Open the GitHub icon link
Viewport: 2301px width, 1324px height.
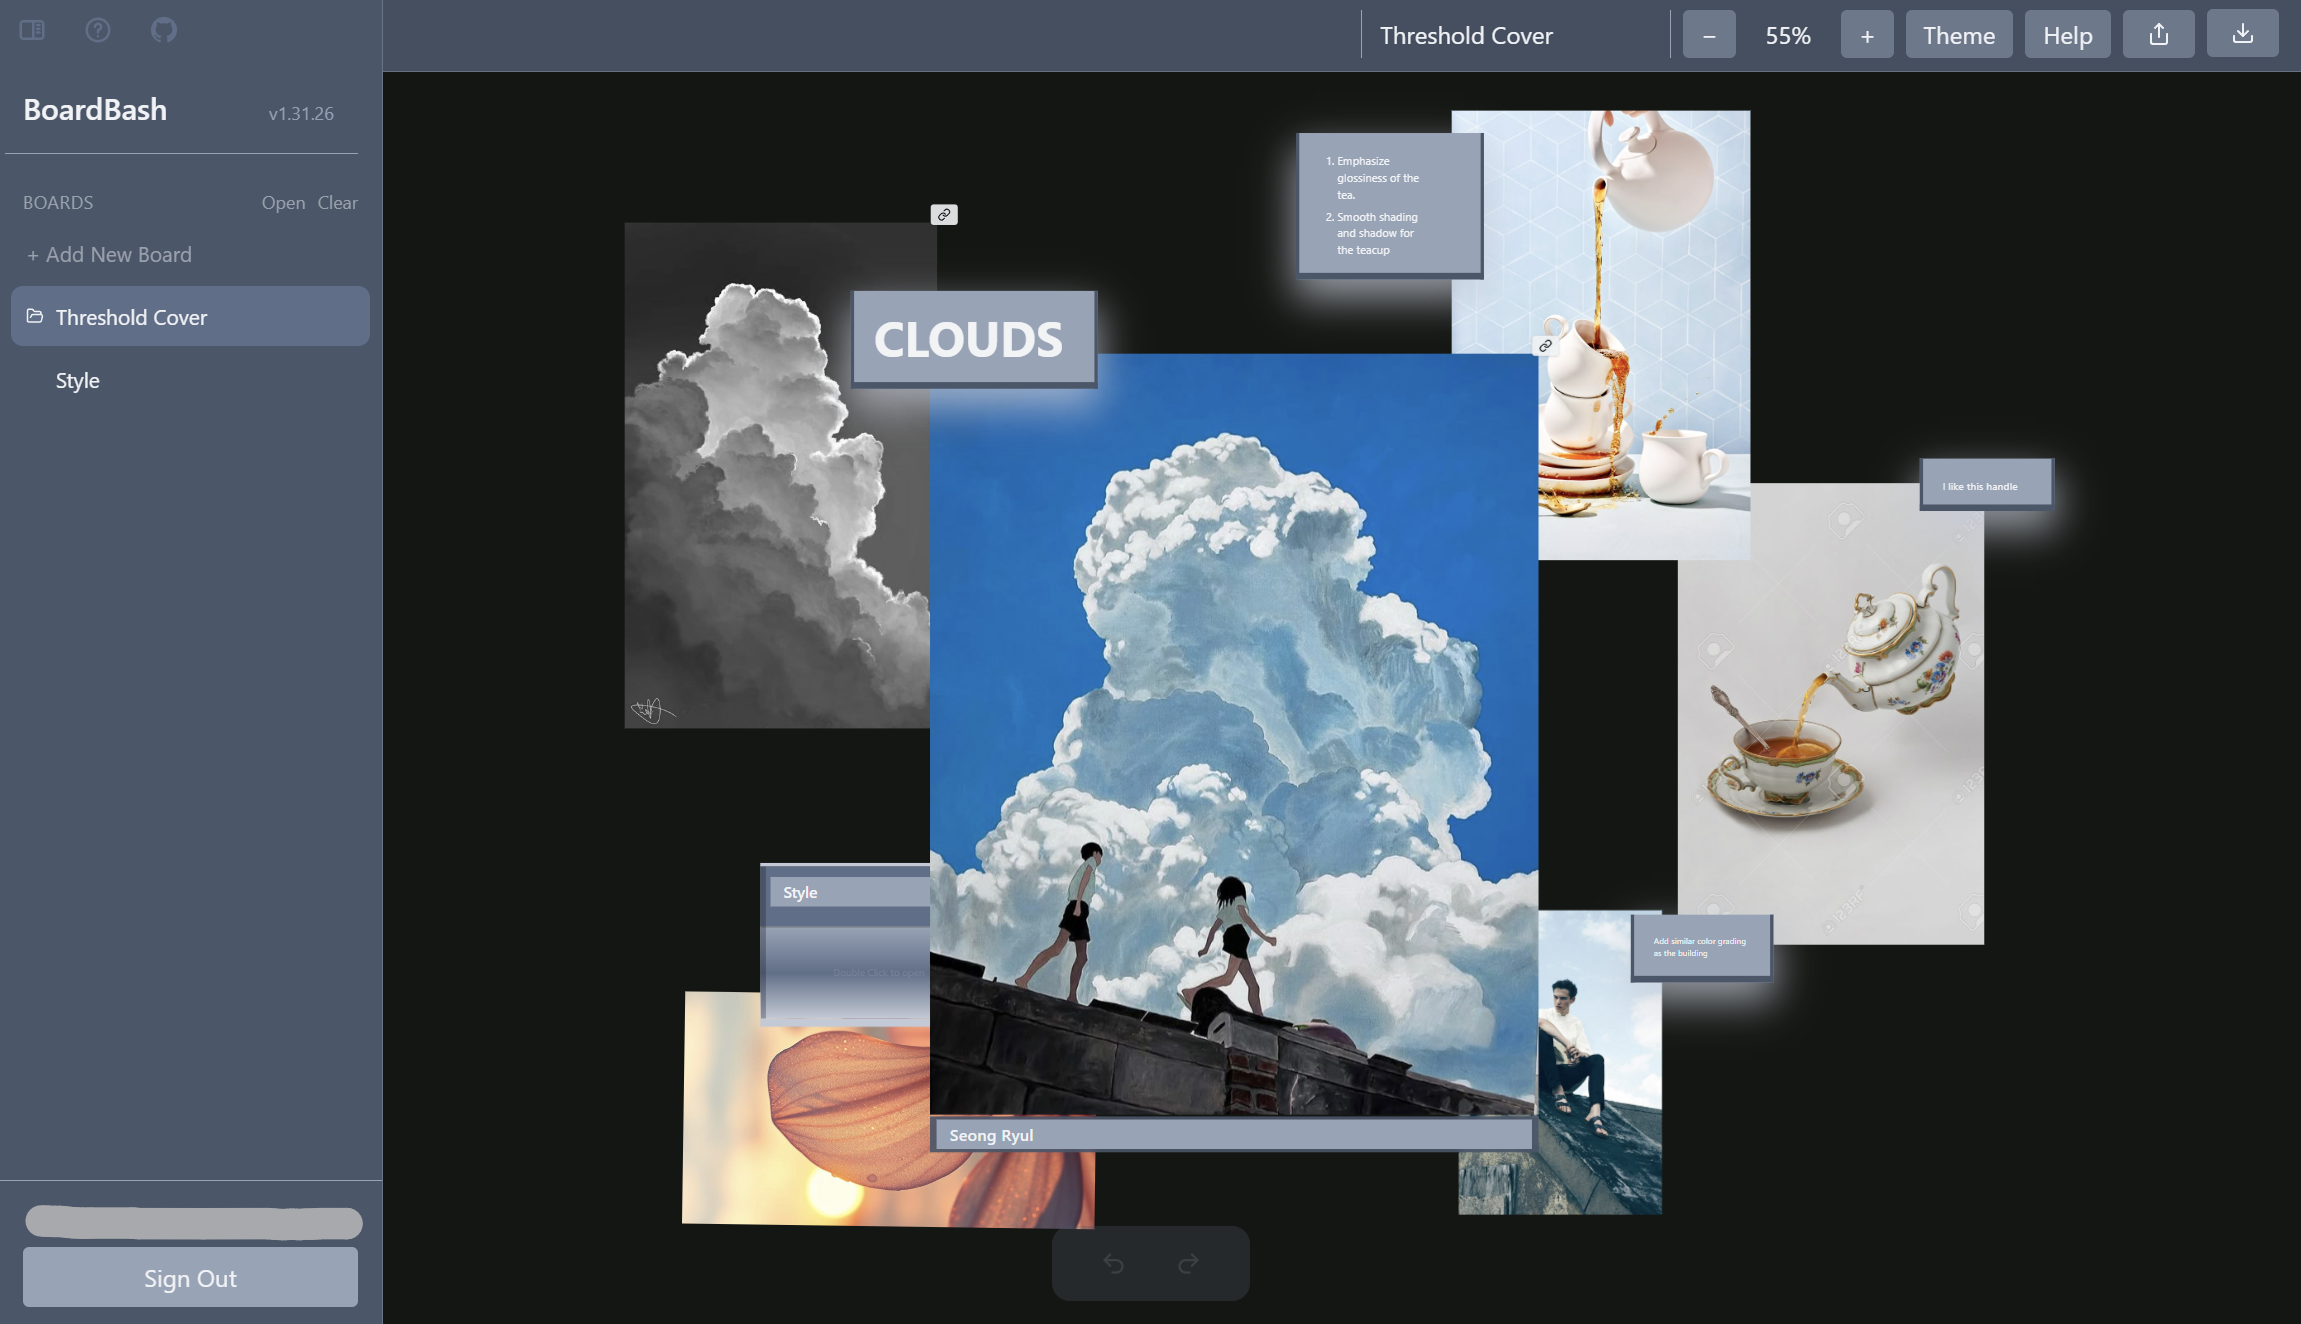click(x=164, y=30)
